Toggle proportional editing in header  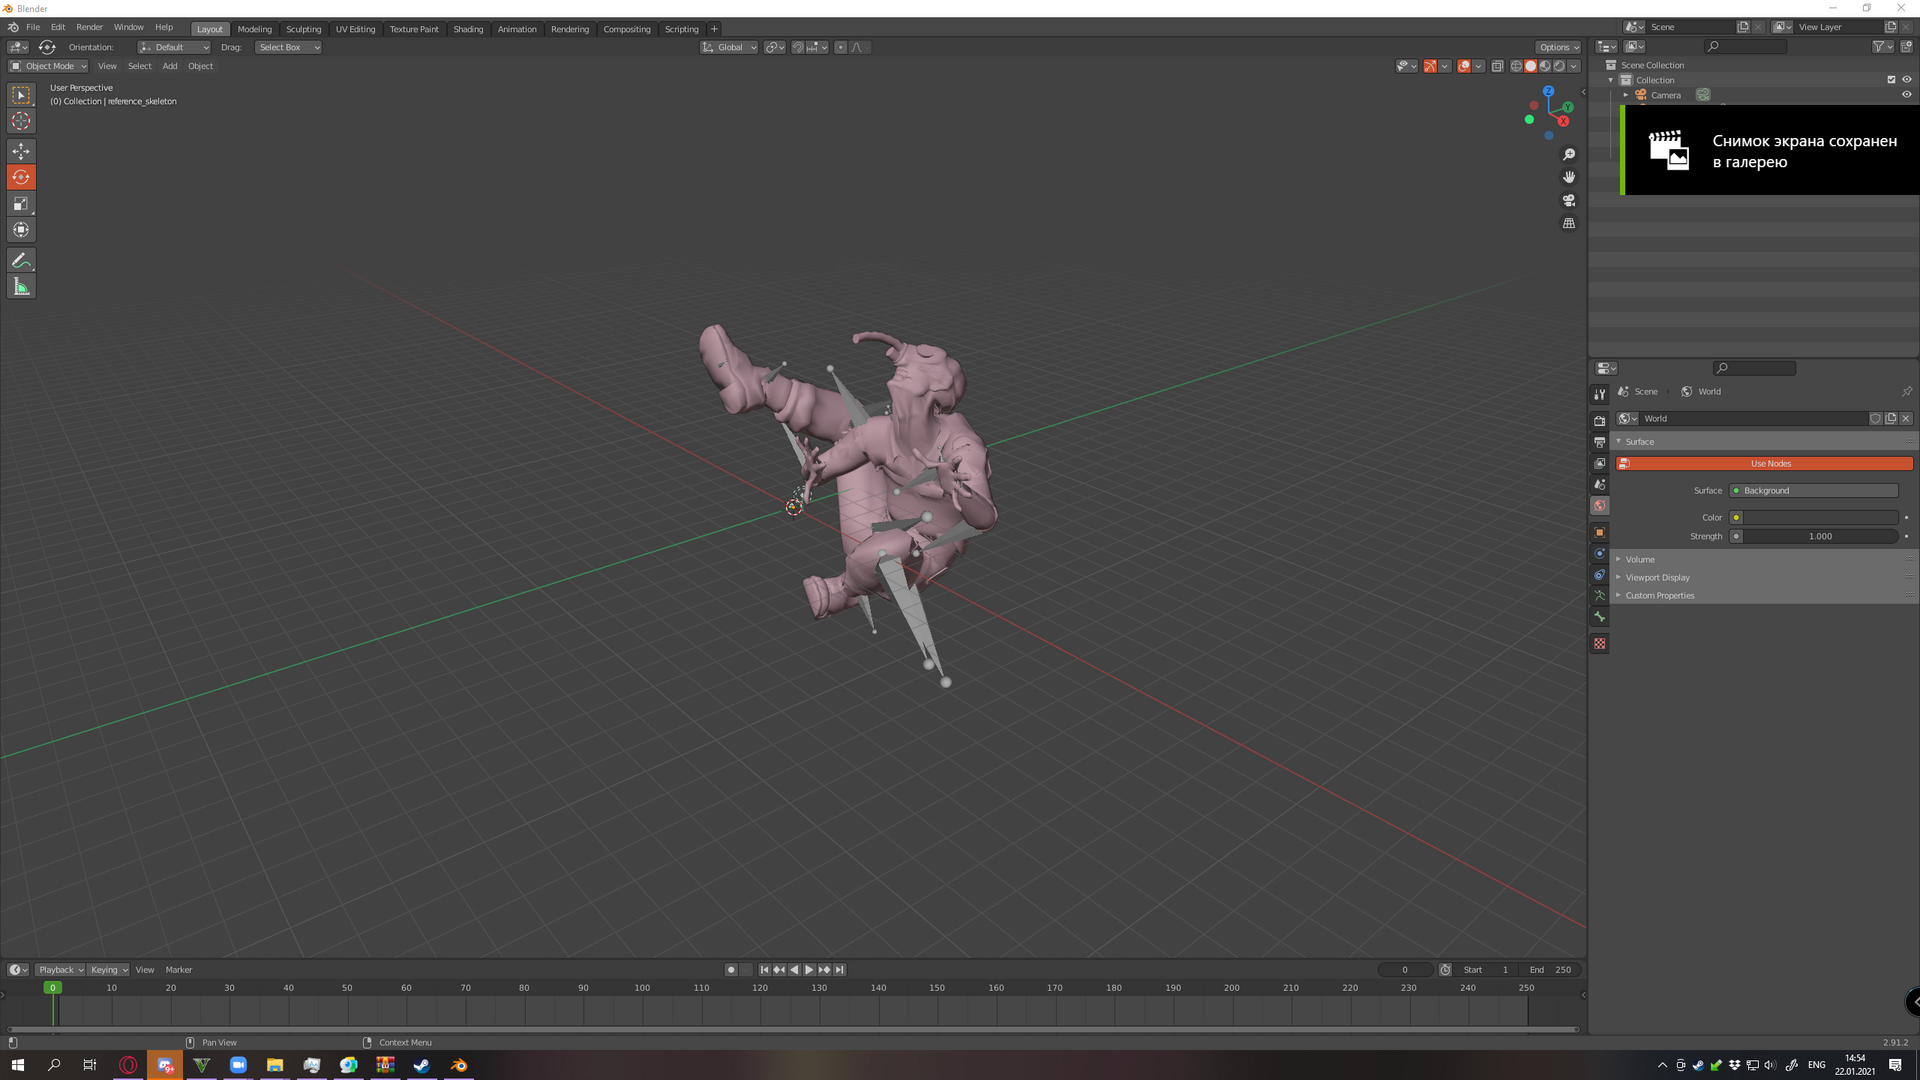coord(840,47)
